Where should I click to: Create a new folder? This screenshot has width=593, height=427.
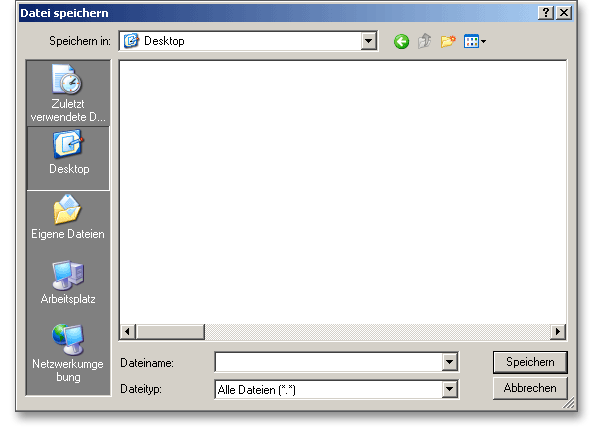tap(448, 41)
